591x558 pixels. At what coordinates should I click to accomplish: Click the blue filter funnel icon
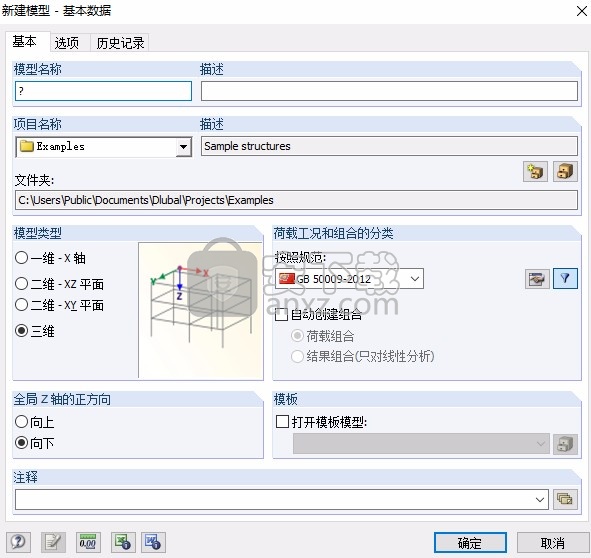tap(565, 279)
